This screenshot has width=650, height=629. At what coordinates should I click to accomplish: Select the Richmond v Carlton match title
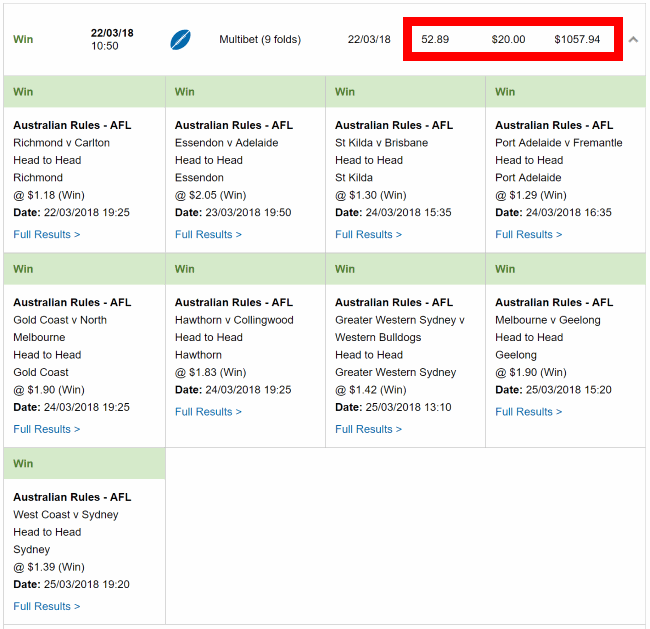61,143
